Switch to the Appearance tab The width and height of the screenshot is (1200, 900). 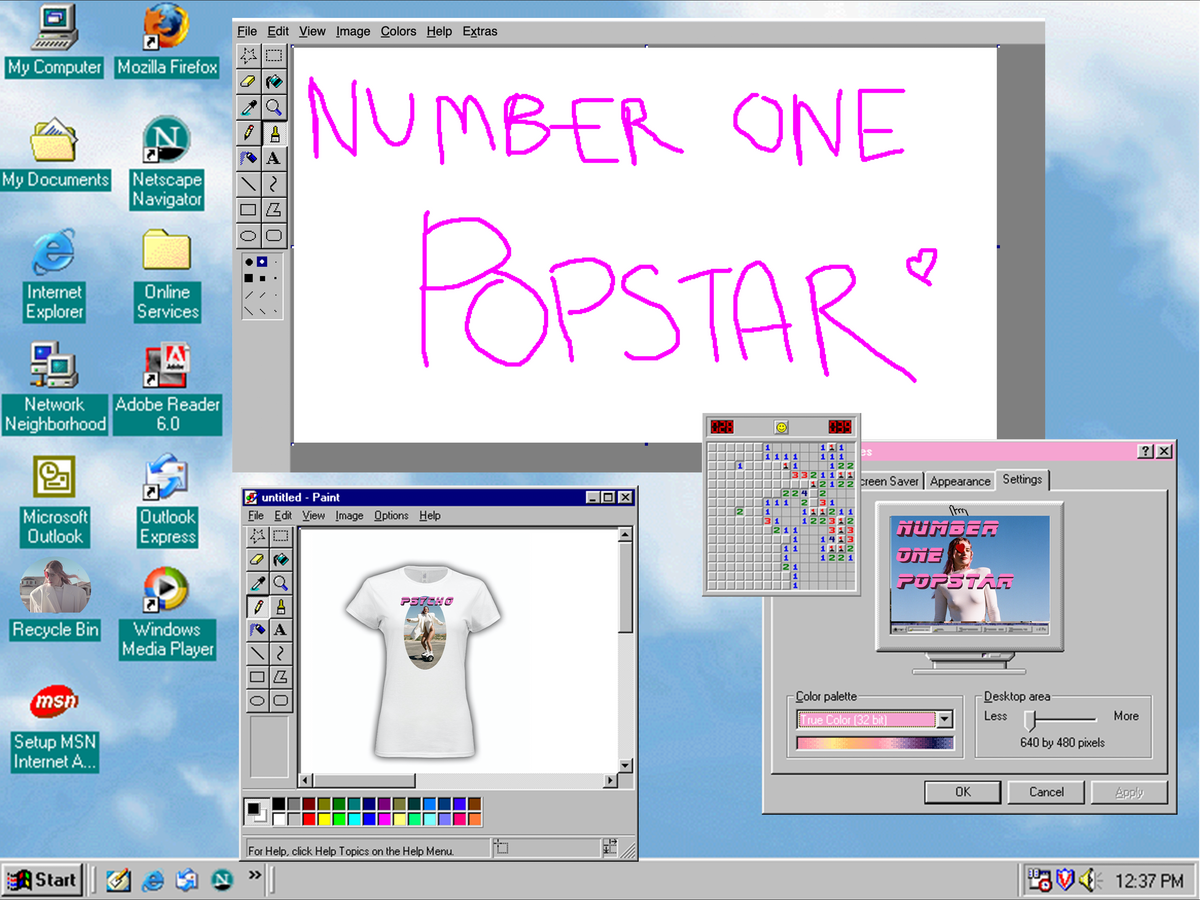[960, 481]
